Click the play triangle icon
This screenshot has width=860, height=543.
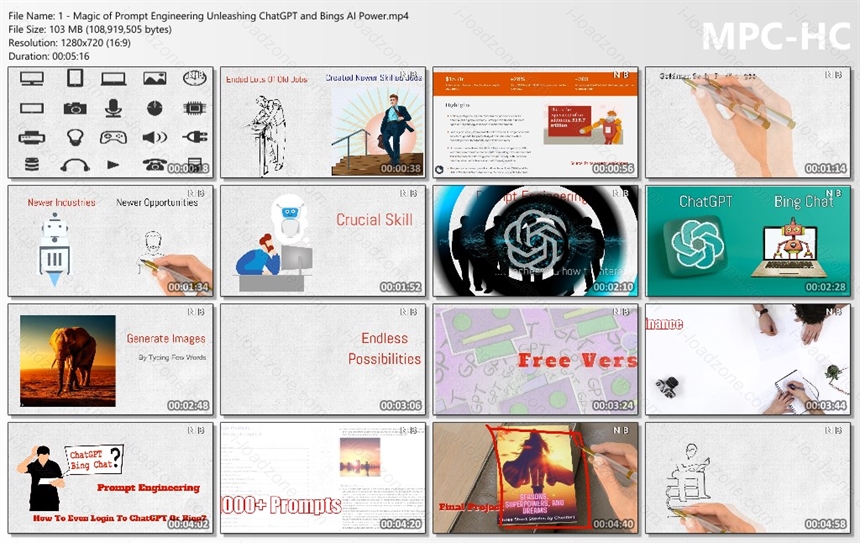(113, 165)
